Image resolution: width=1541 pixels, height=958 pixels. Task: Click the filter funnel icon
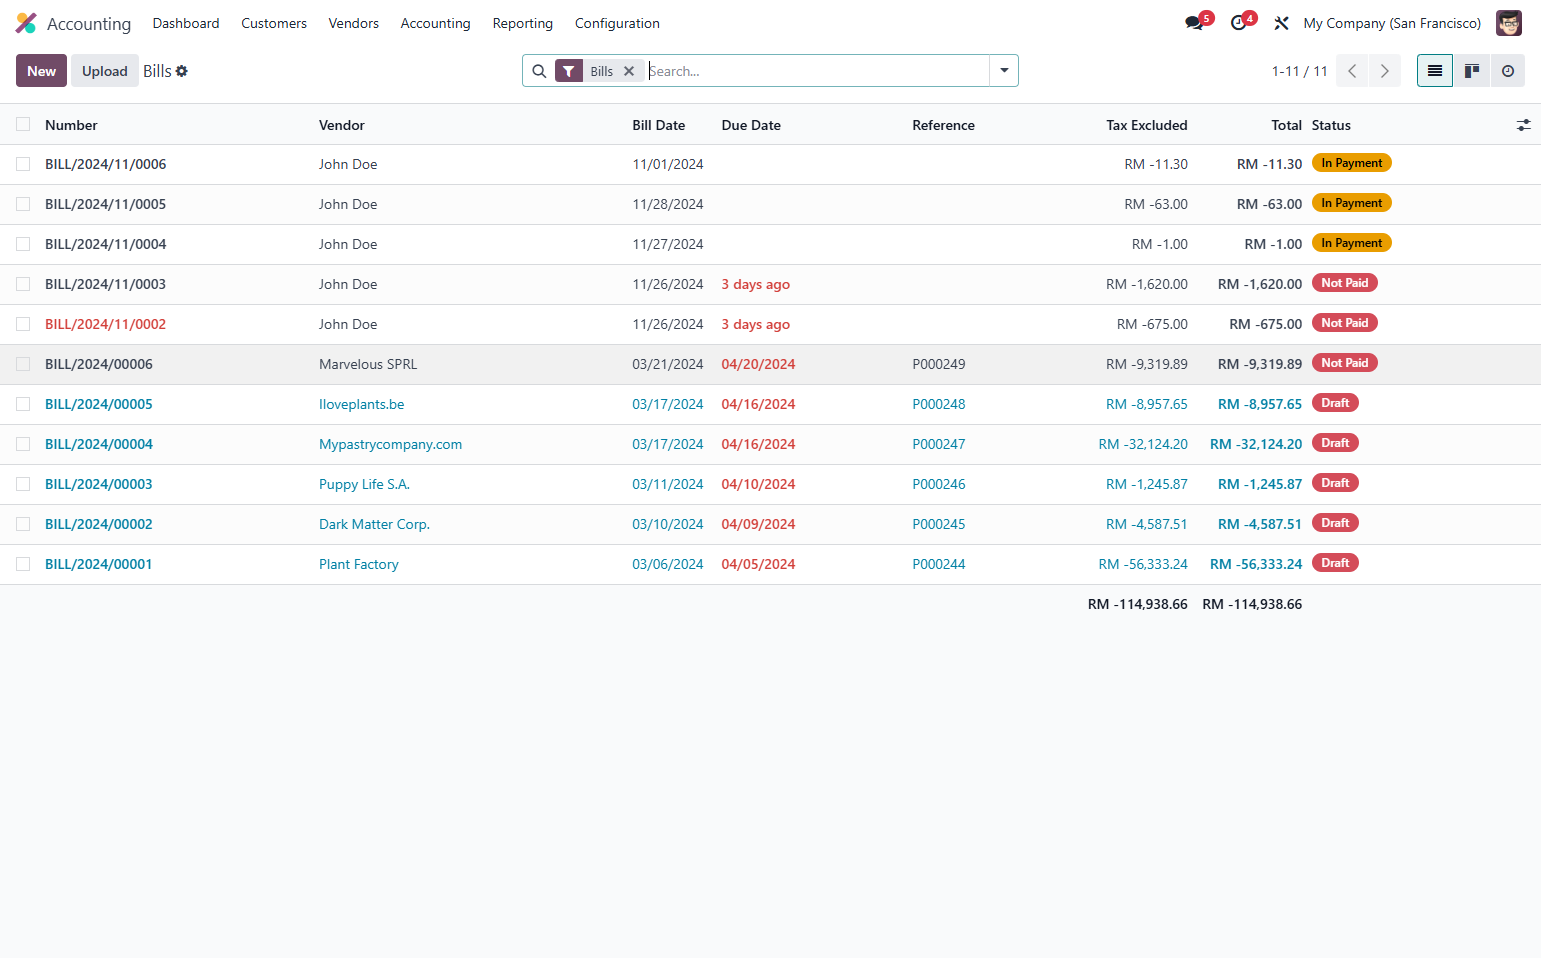(x=569, y=71)
